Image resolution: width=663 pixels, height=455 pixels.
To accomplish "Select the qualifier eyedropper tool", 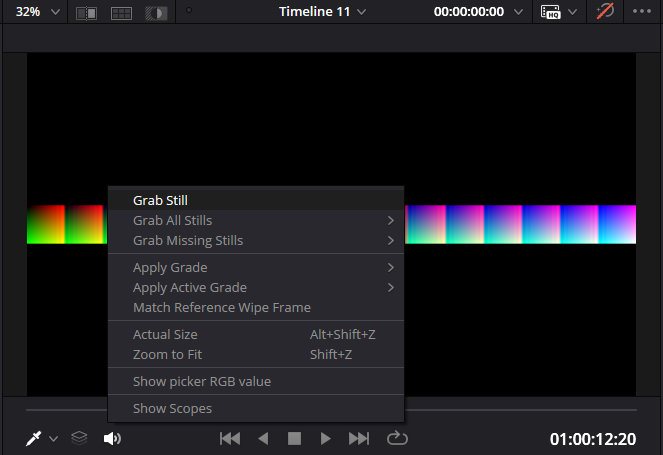I will pyautogui.click(x=33, y=439).
